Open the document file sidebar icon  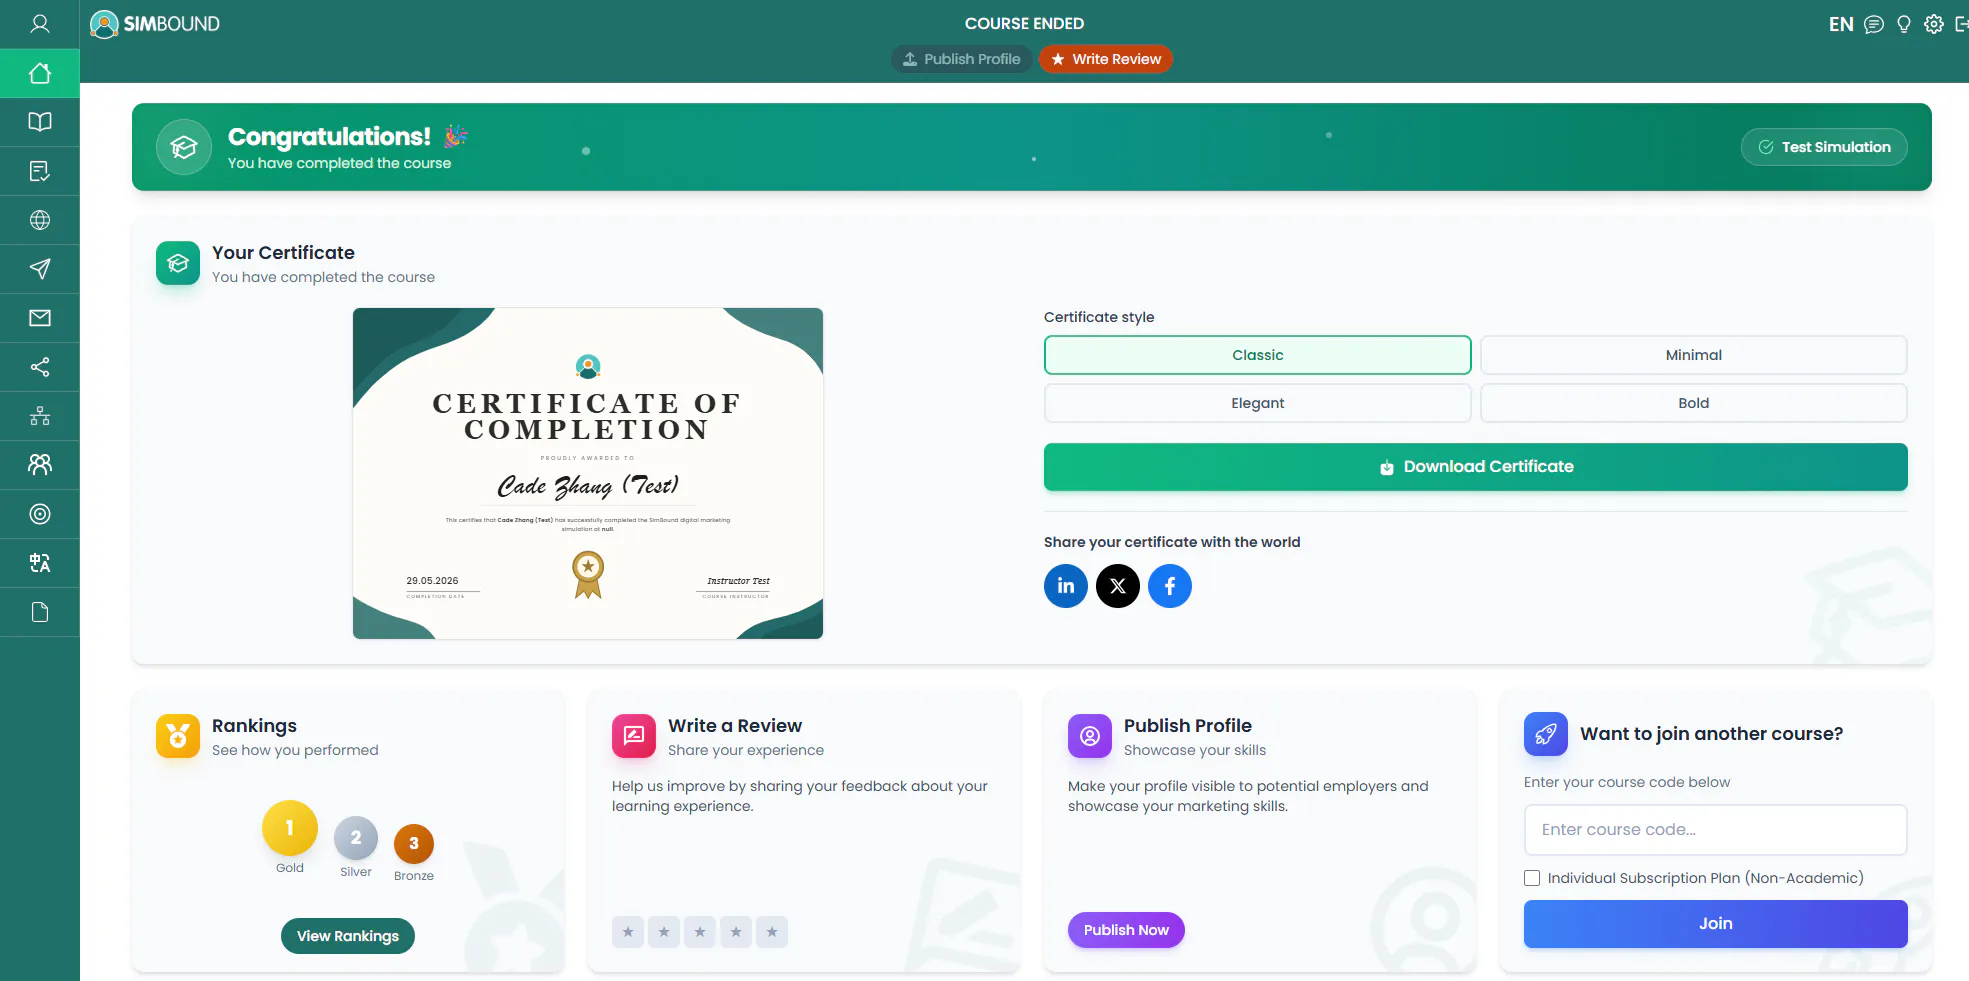tap(40, 612)
